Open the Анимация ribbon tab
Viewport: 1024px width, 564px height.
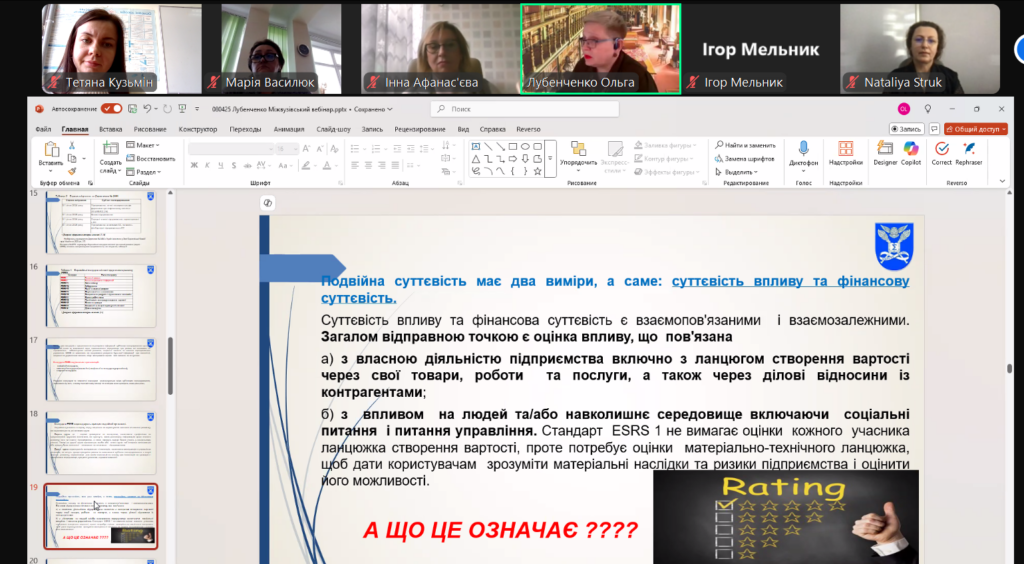[x=289, y=129]
